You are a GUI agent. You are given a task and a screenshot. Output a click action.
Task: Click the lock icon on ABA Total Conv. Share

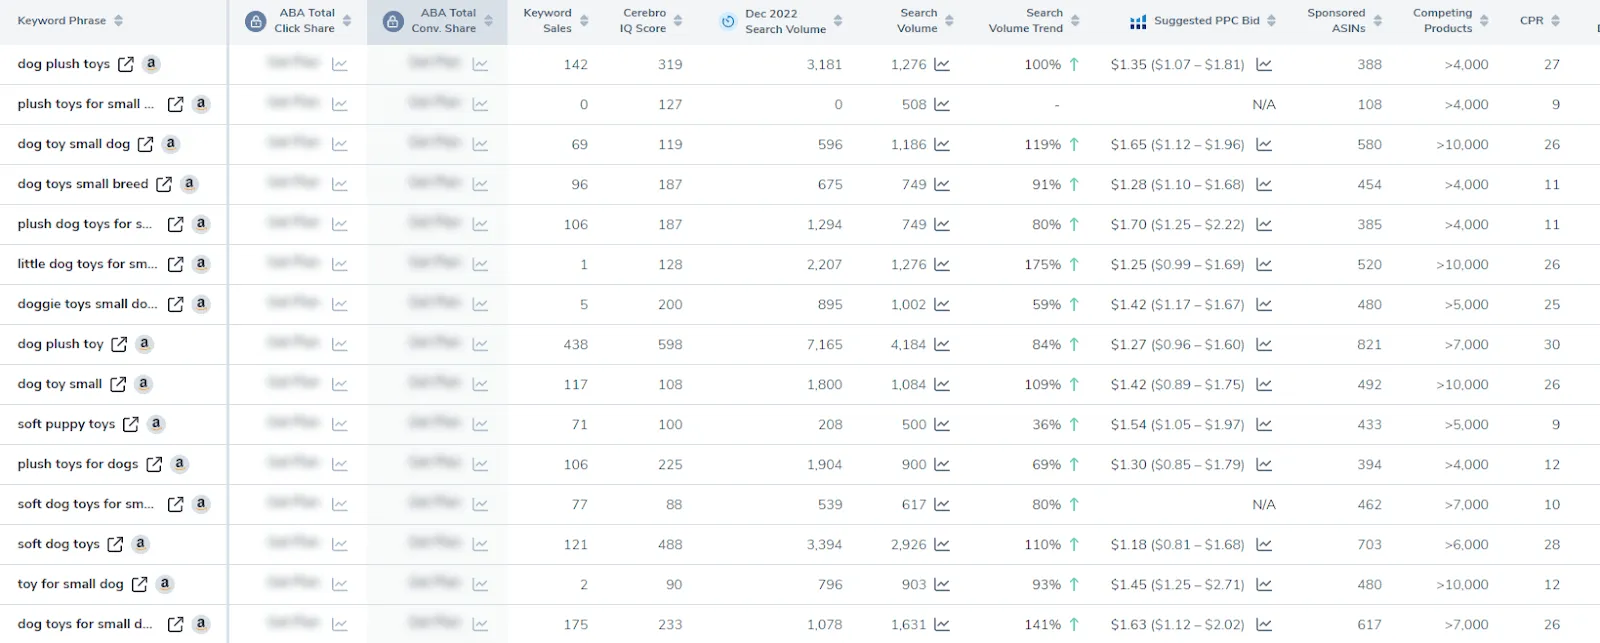[394, 21]
